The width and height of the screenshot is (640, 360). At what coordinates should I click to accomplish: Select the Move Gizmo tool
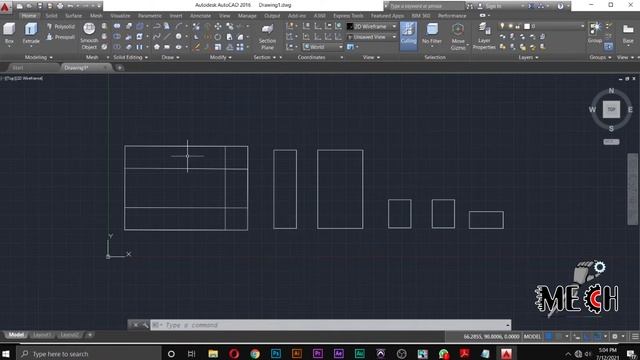coord(458,36)
